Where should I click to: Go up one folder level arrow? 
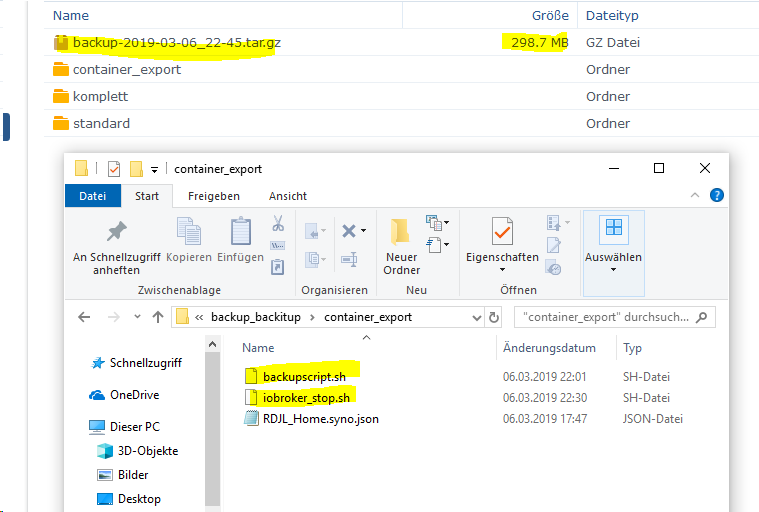coord(158,317)
